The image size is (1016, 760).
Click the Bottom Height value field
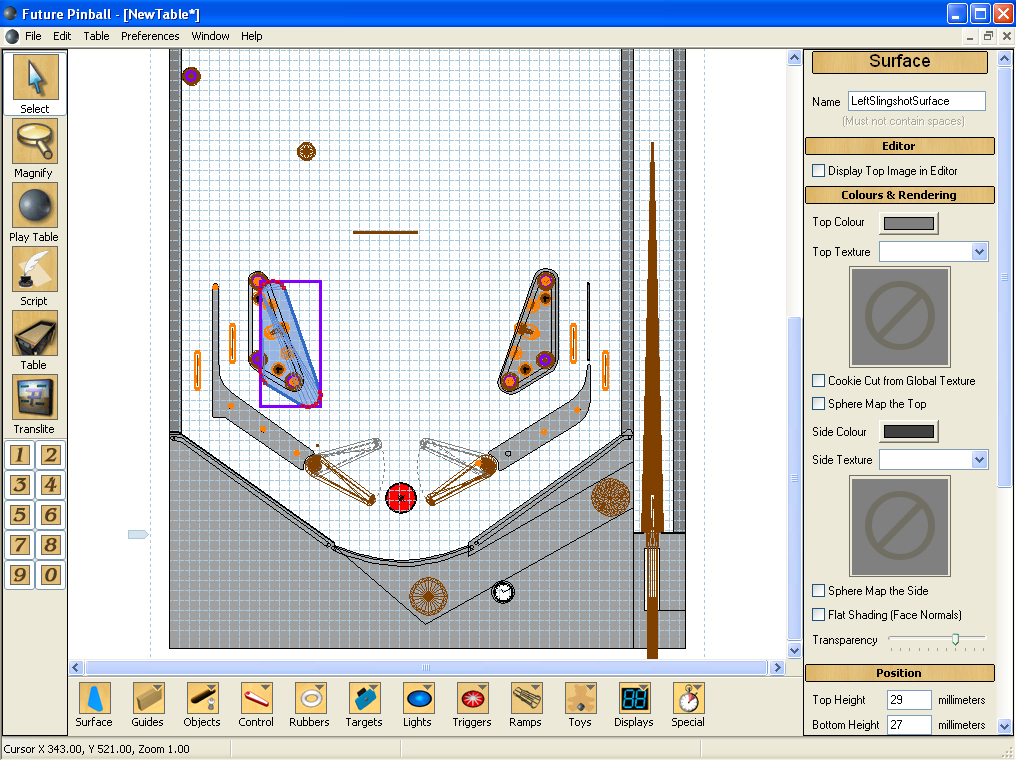[908, 724]
